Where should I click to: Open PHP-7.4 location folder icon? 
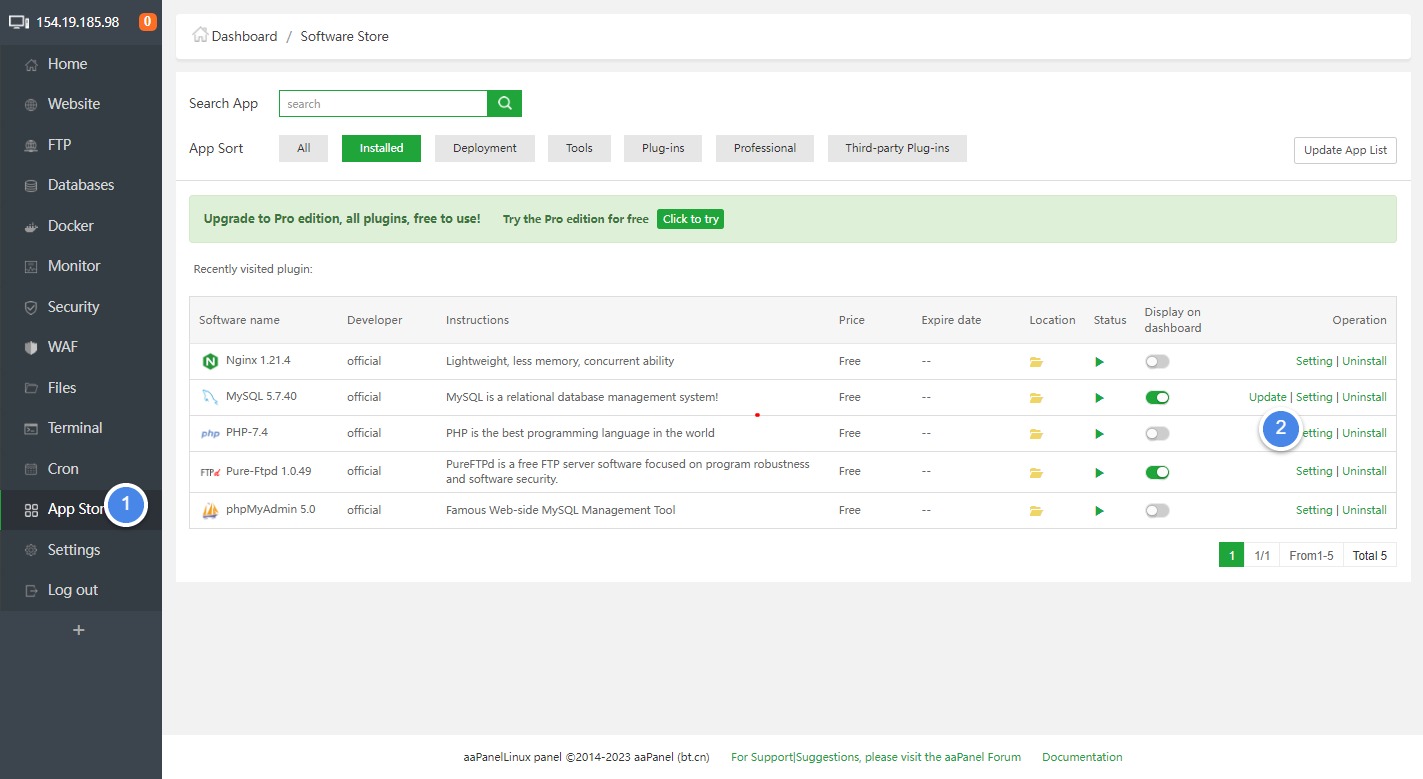[x=1036, y=434]
